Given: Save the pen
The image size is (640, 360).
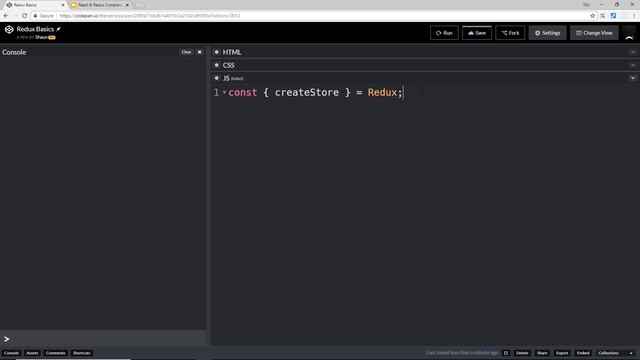Looking at the screenshot, I should [x=477, y=33].
